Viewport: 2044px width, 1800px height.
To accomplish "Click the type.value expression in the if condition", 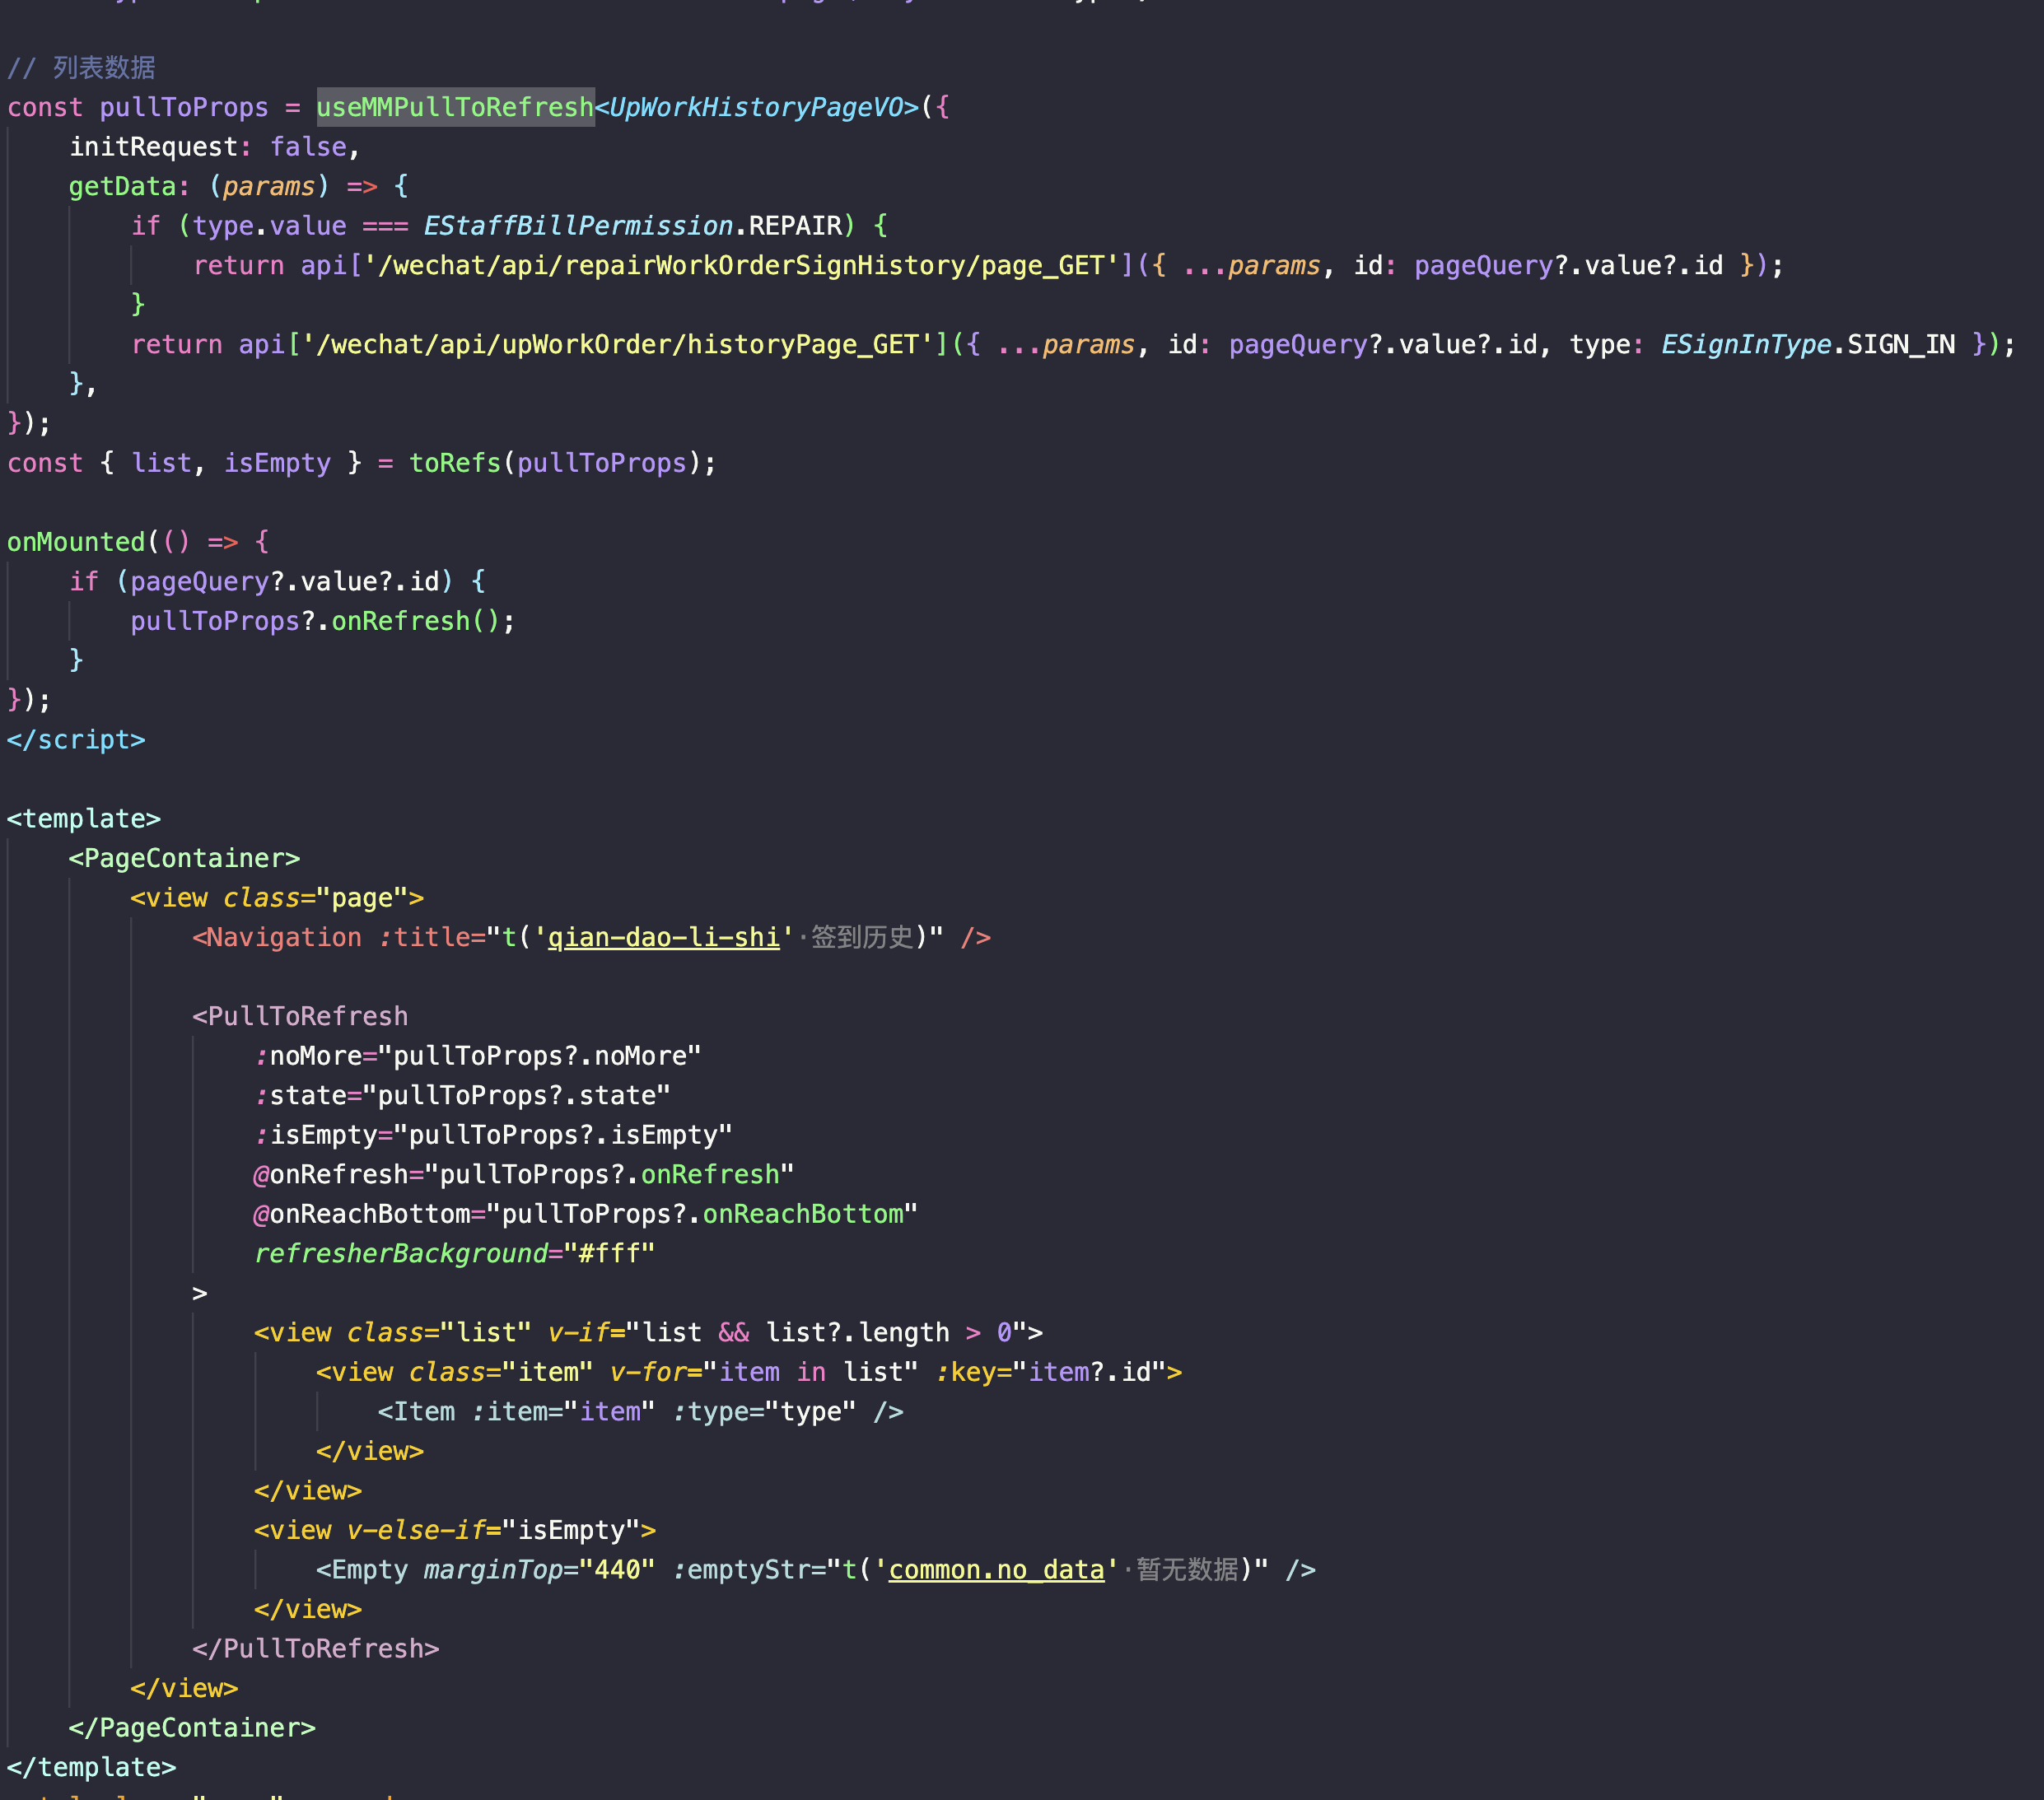I will coord(270,226).
